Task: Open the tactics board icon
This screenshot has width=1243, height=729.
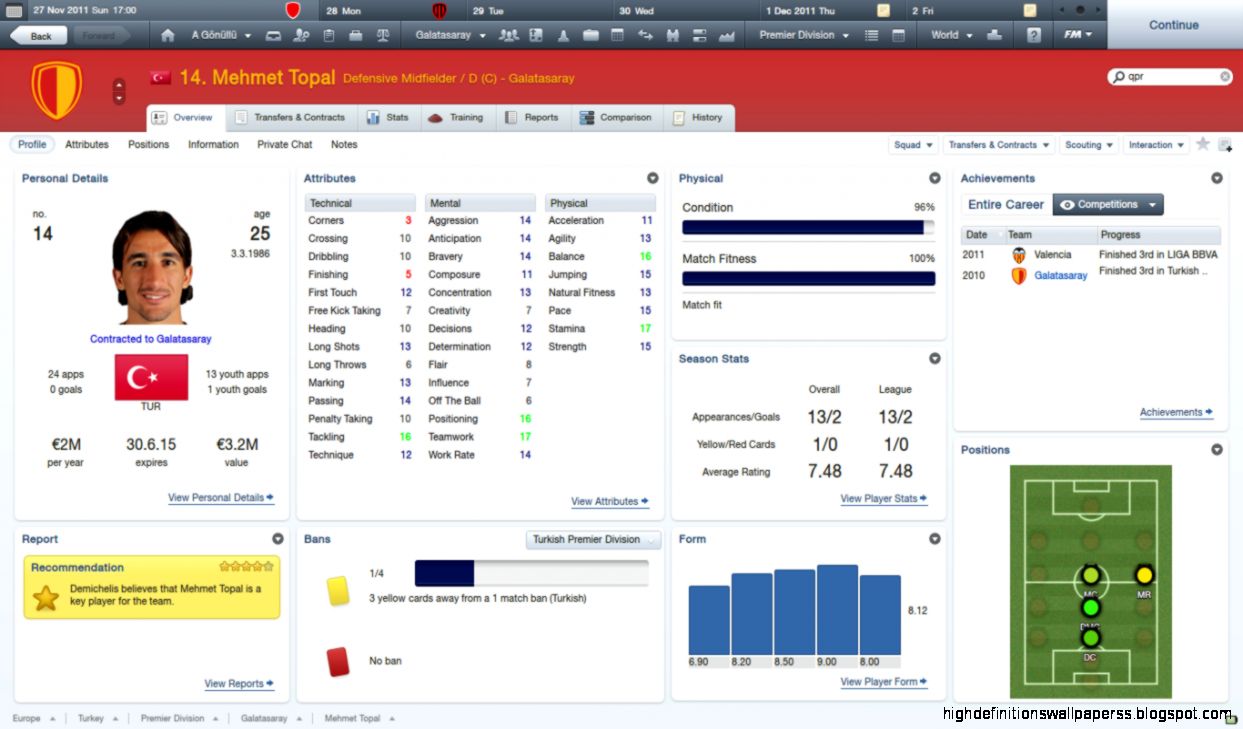Action: (x=536, y=35)
